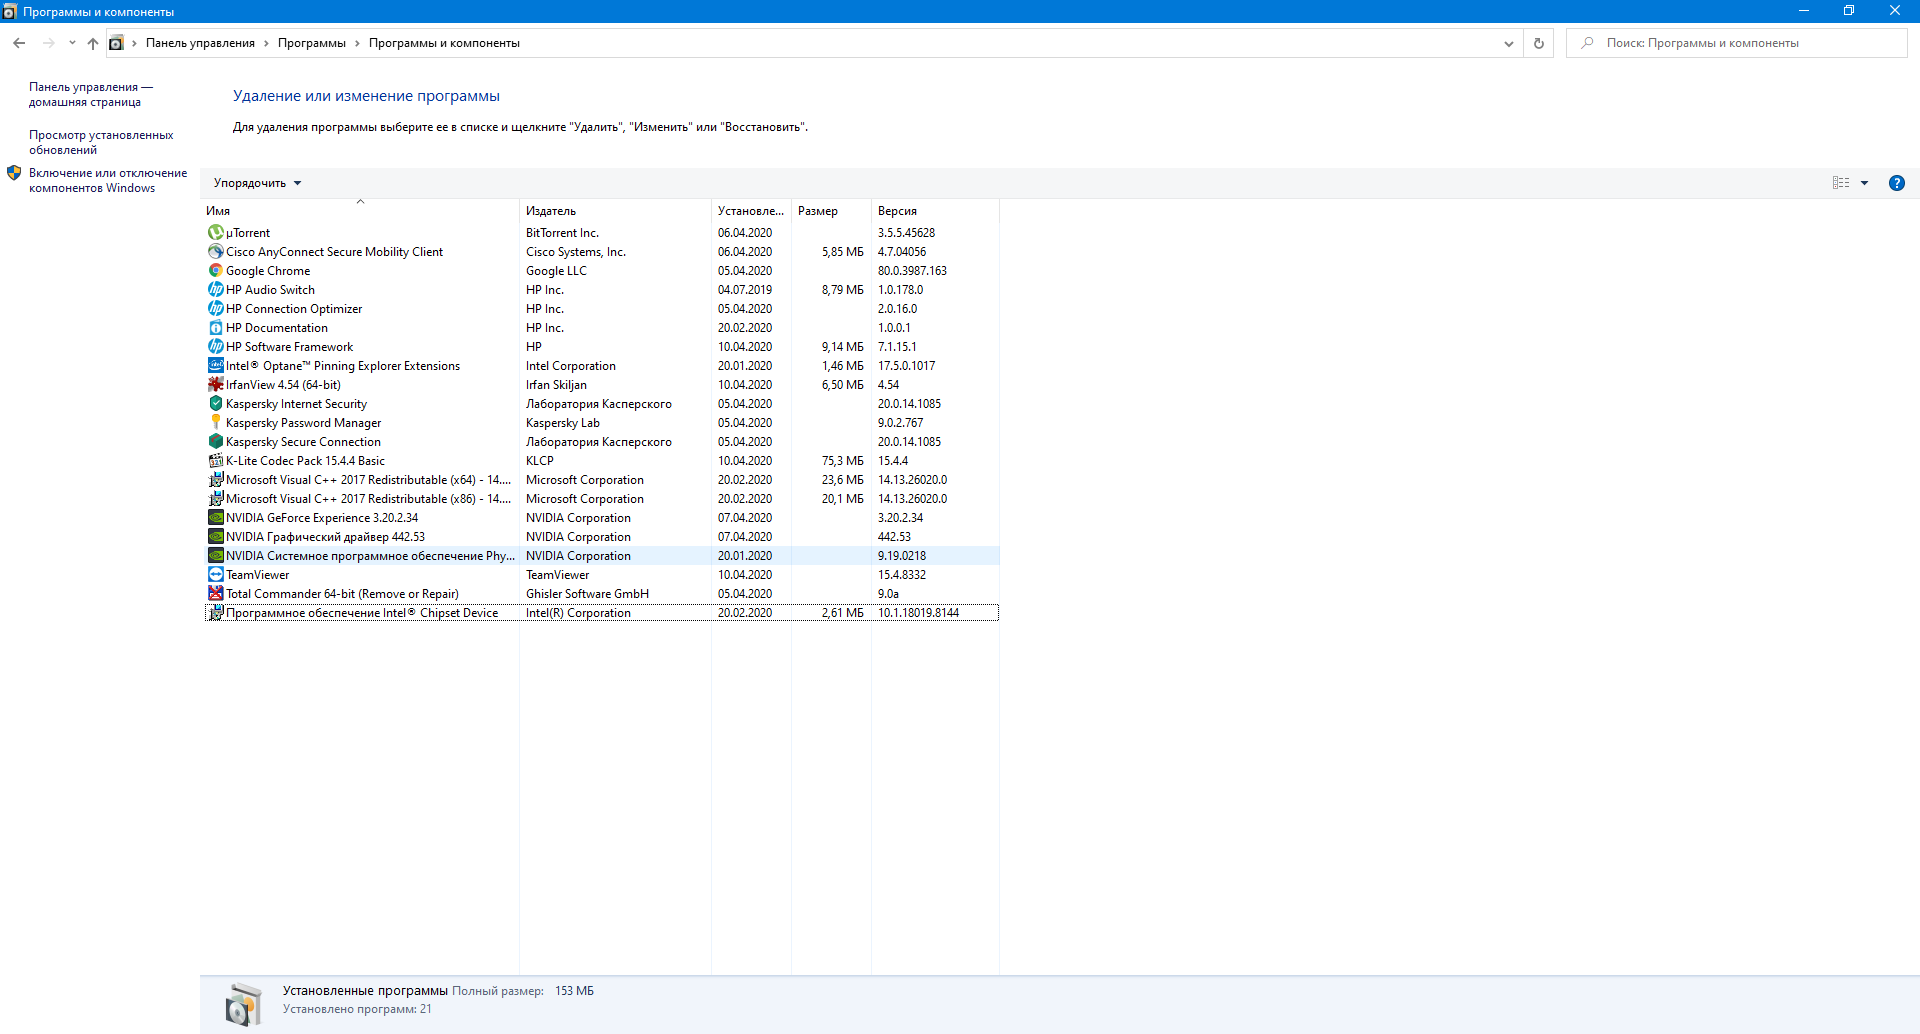Expand chevron before Панель управления breadcrumb

click(134, 43)
